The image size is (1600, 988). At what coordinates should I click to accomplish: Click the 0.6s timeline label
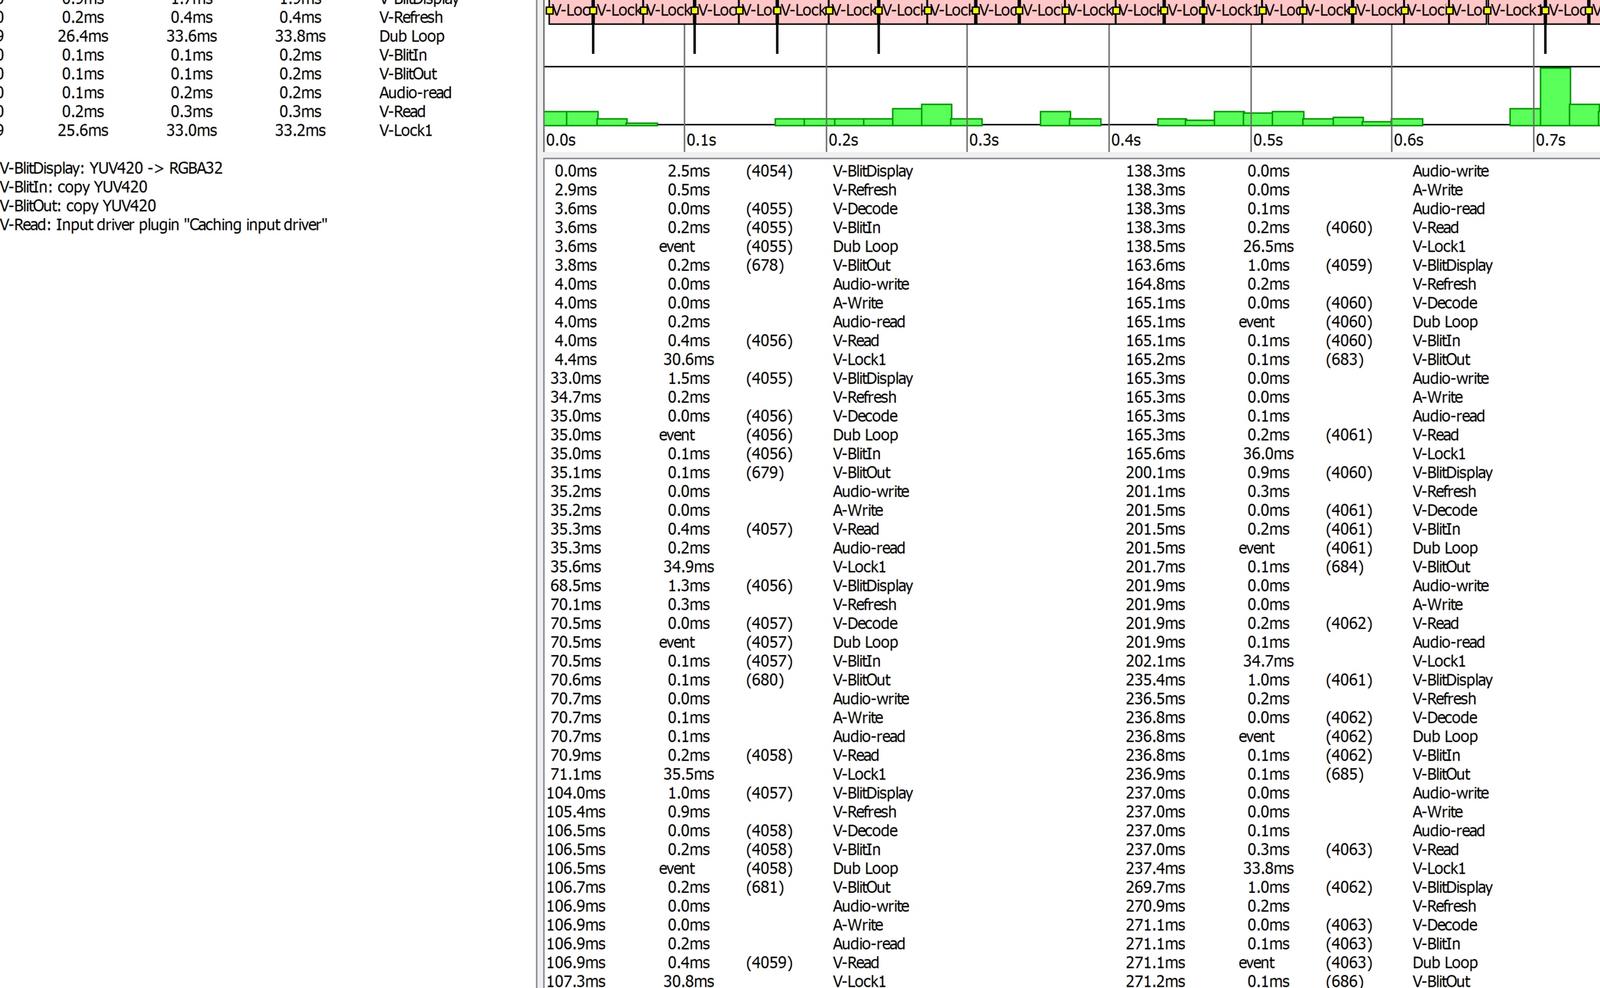1409,140
